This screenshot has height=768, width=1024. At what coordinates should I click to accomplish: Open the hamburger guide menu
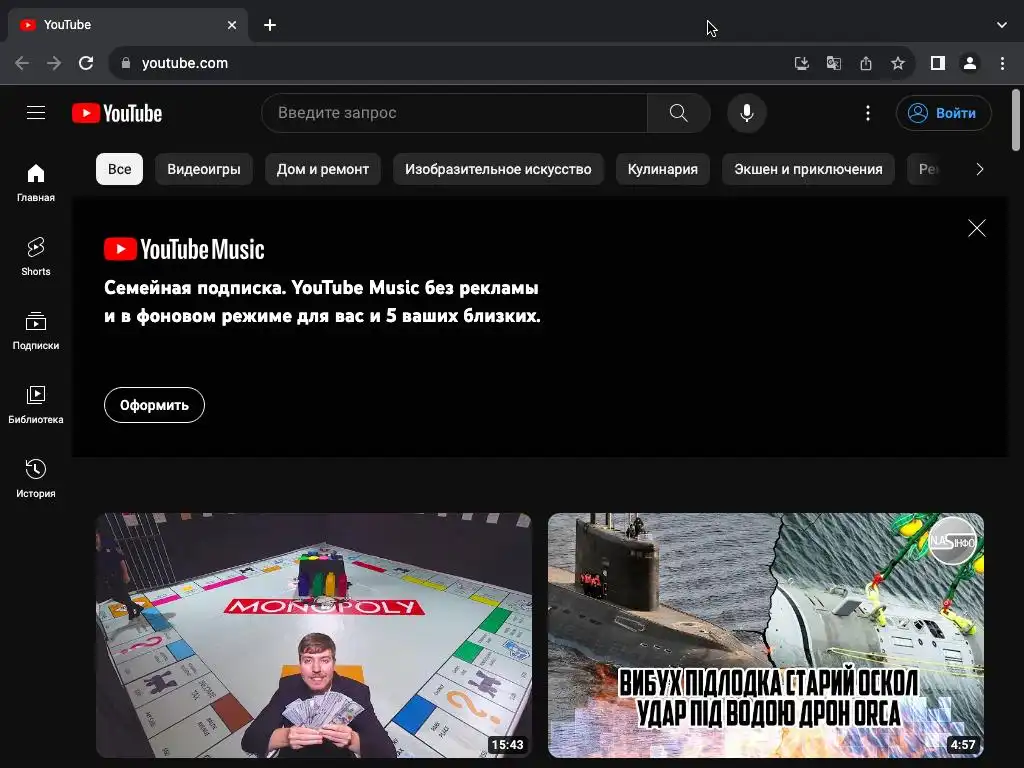point(36,113)
